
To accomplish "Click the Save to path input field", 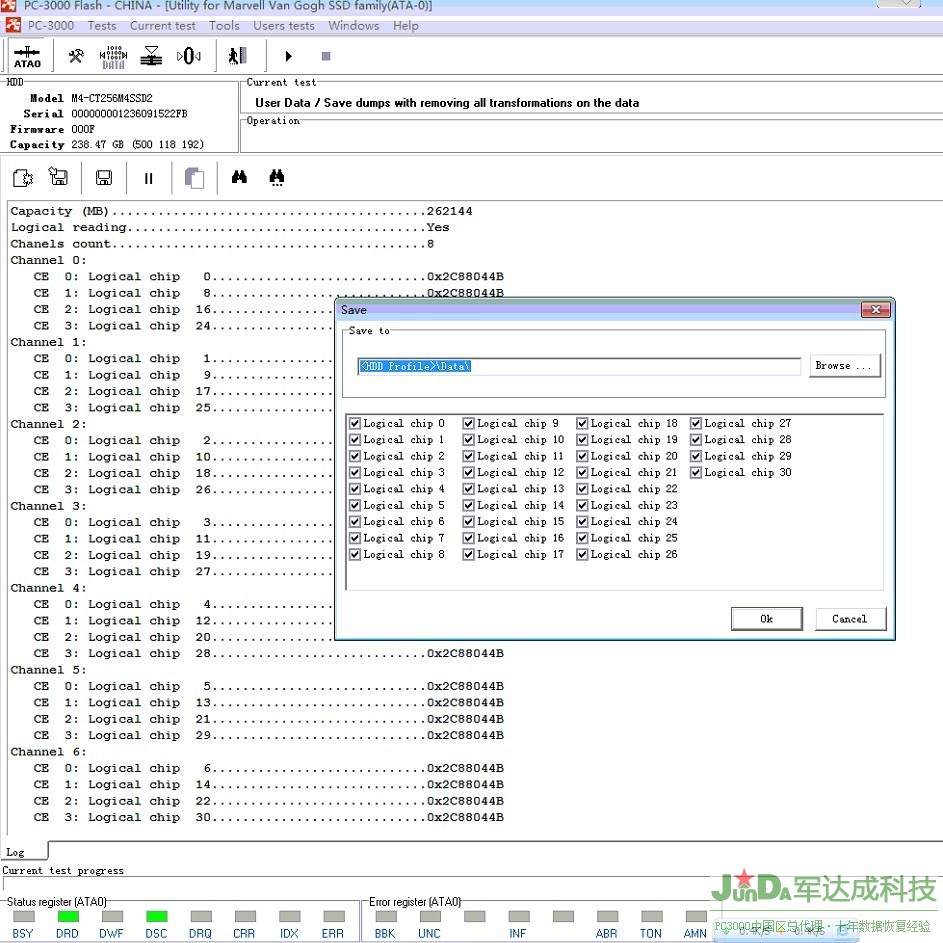I will (579, 367).
